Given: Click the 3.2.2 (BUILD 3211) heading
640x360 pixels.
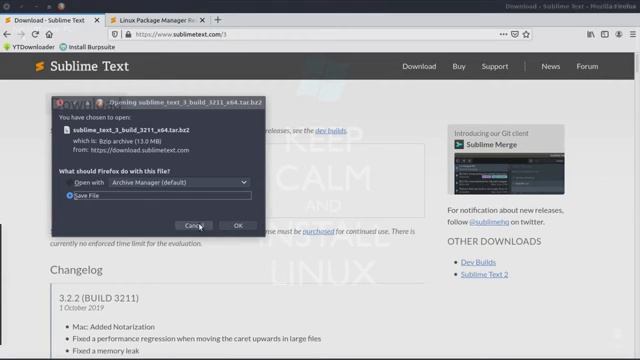Looking at the screenshot, I should (99, 298).
